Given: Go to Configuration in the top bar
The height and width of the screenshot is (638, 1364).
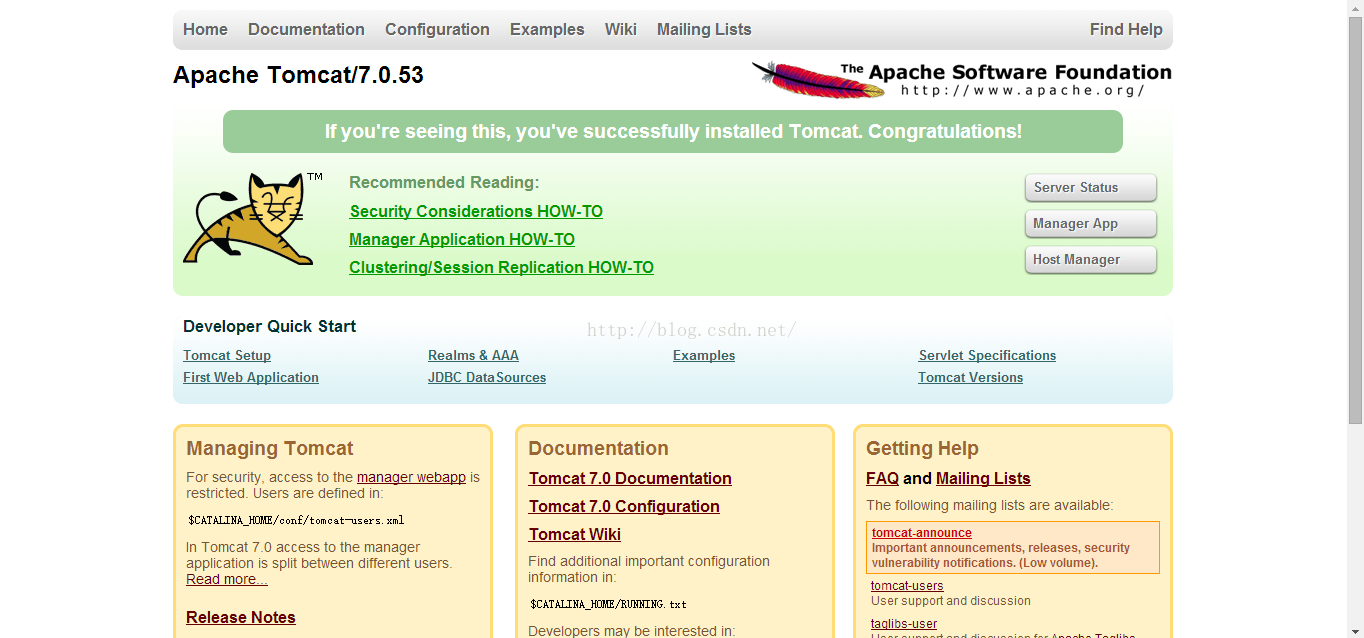Looking at the screenshot, I should coord(437,29).
